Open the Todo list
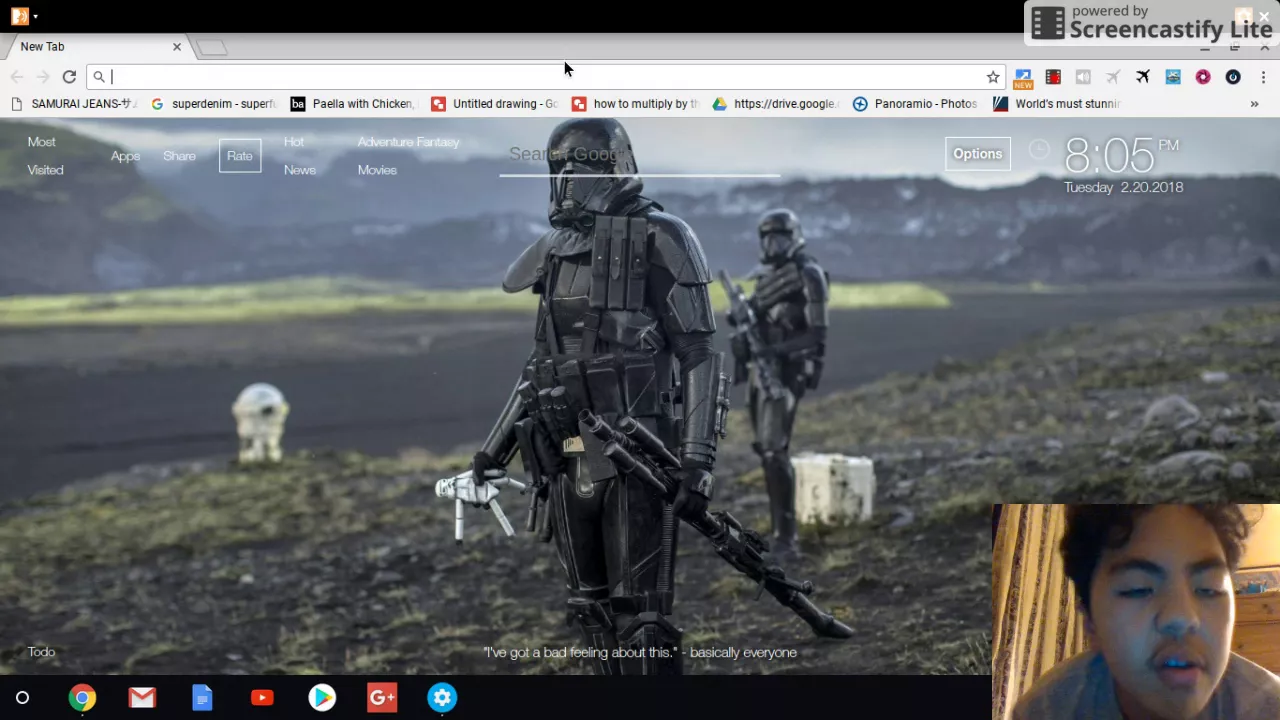Screen dimensions: 1280x720 click(x=41, y=652)
